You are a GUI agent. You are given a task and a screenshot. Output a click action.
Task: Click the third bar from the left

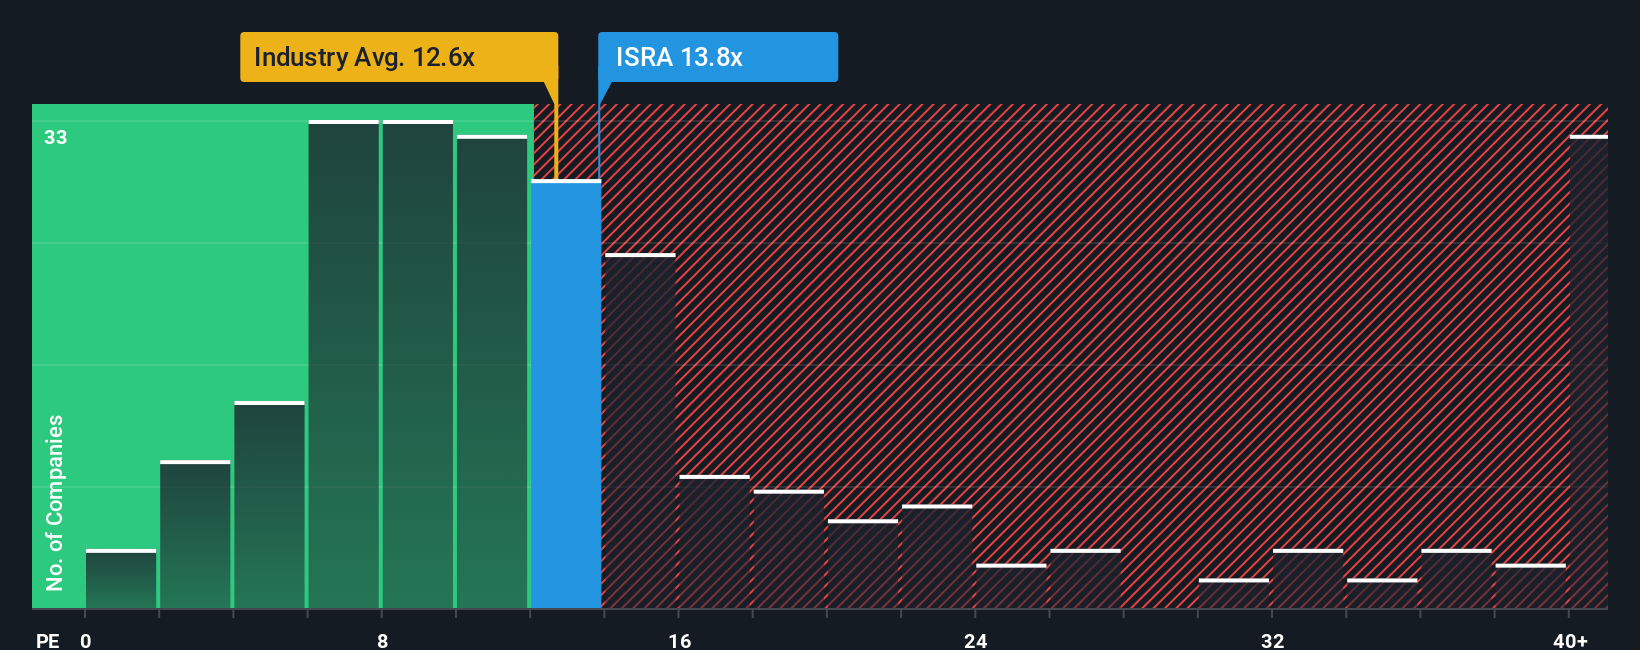[270, 505]
